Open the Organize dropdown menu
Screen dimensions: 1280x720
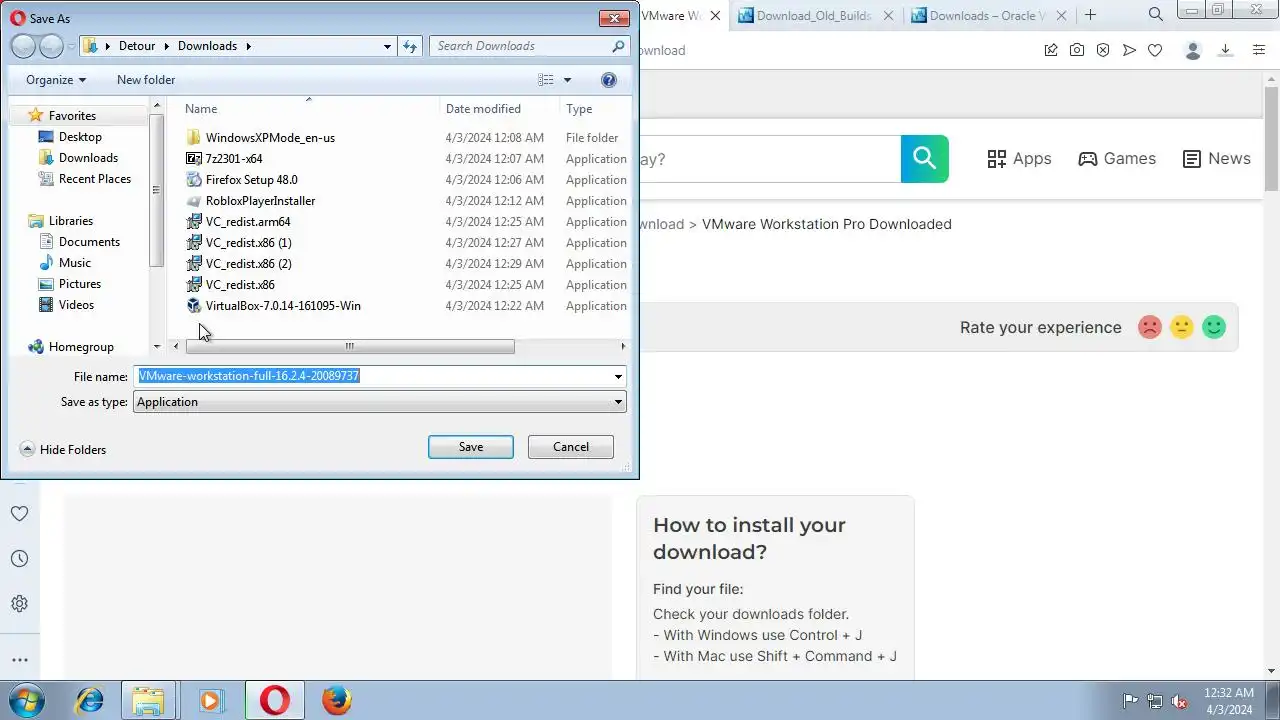(56, 80)
